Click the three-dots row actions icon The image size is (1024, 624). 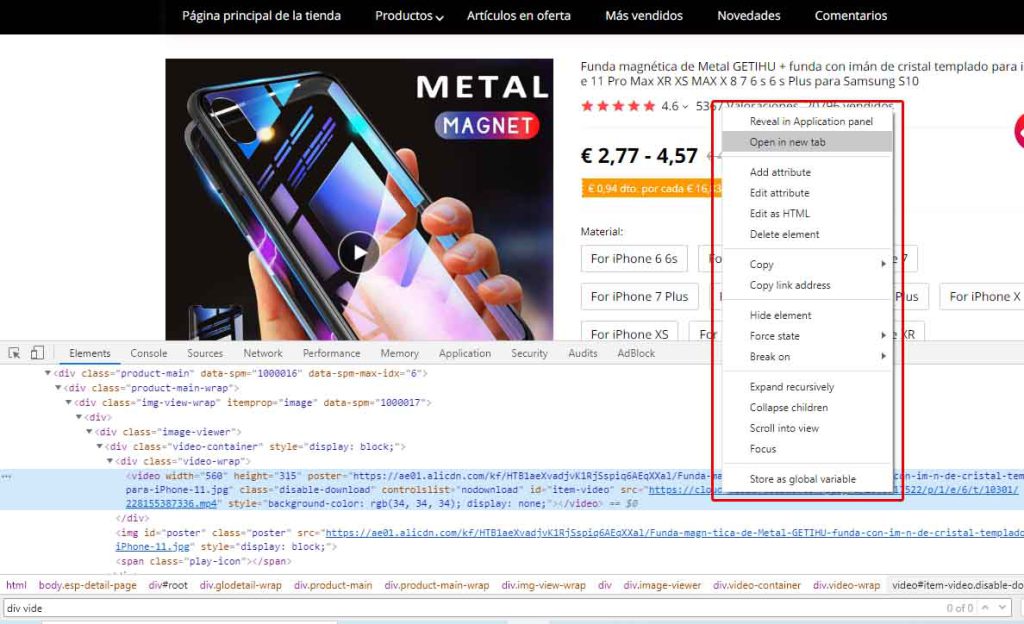coord(7,476)
